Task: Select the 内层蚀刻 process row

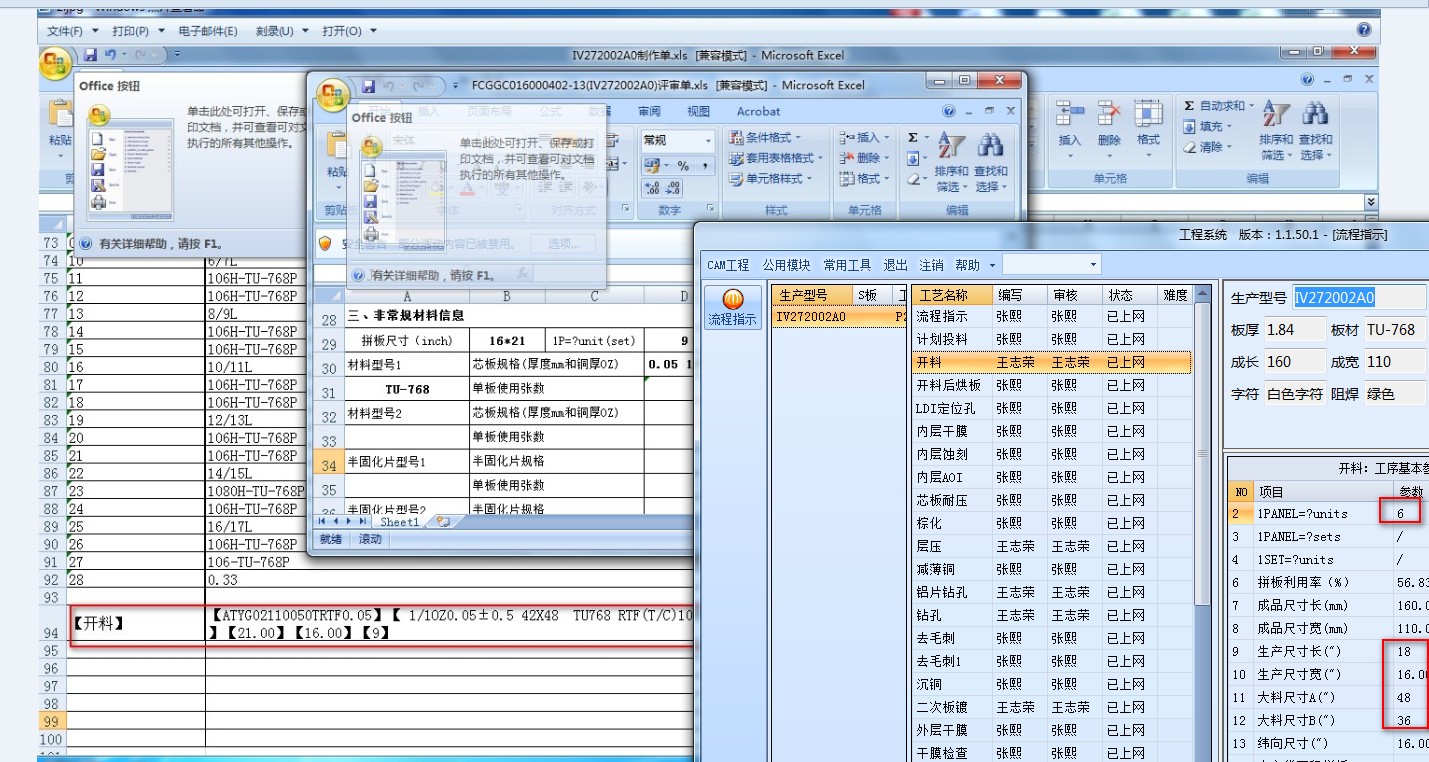Action: pyautogui.click(x=1051, y=454)
